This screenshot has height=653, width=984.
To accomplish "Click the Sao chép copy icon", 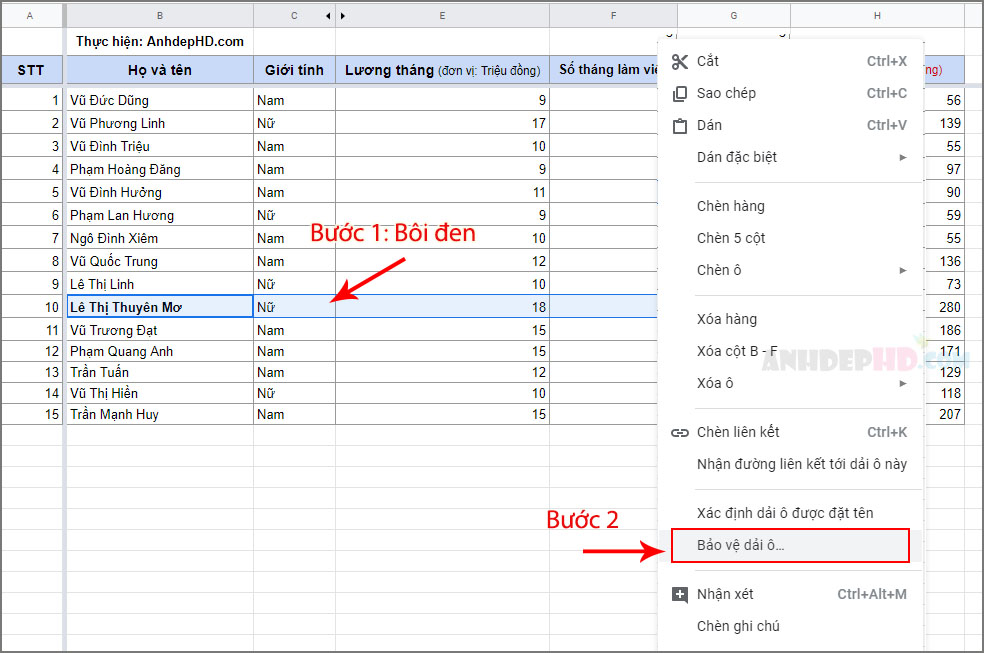I will (x=680, y=93).
